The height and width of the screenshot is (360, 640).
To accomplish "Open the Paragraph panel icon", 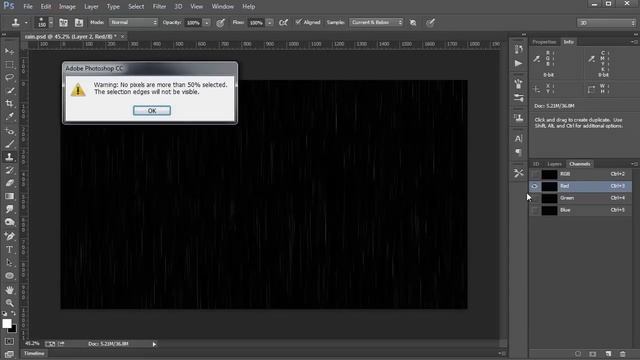I will pos(518,152).
